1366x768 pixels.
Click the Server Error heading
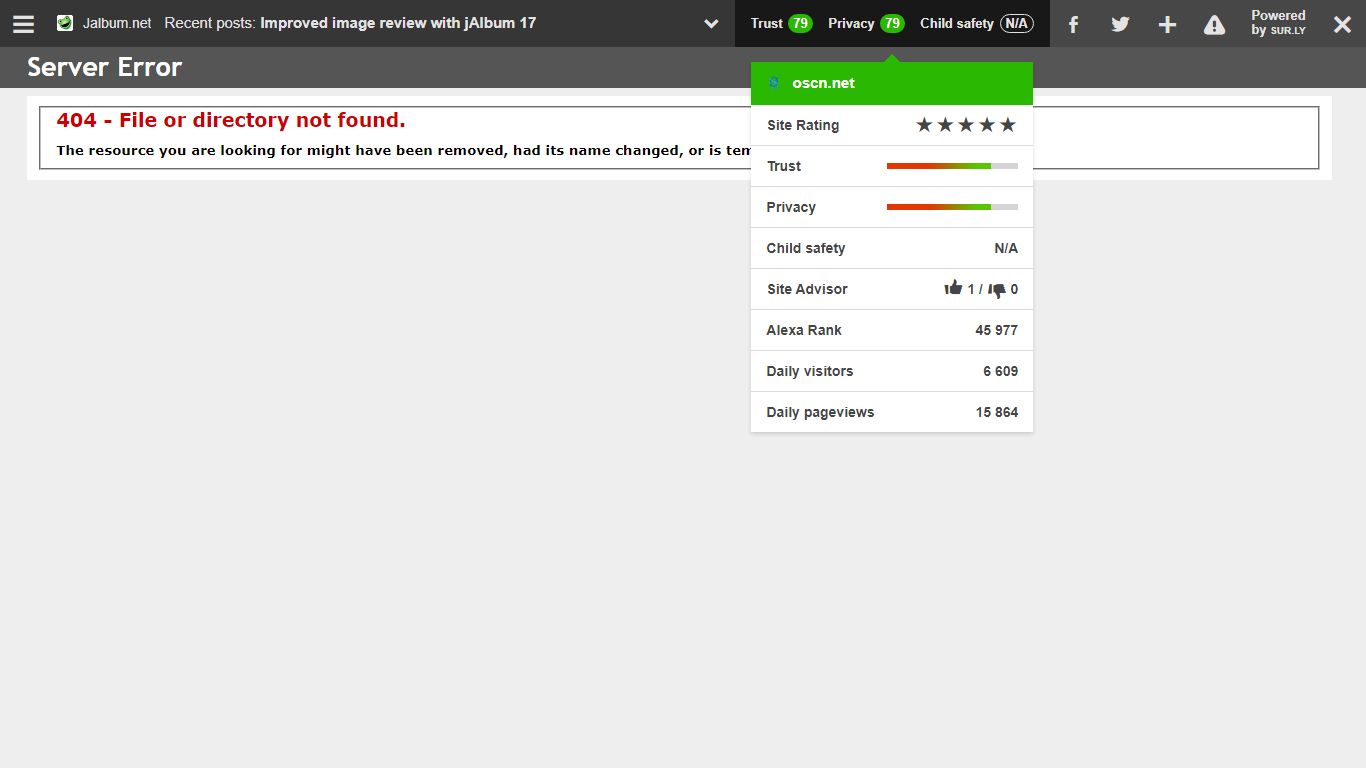105,67
